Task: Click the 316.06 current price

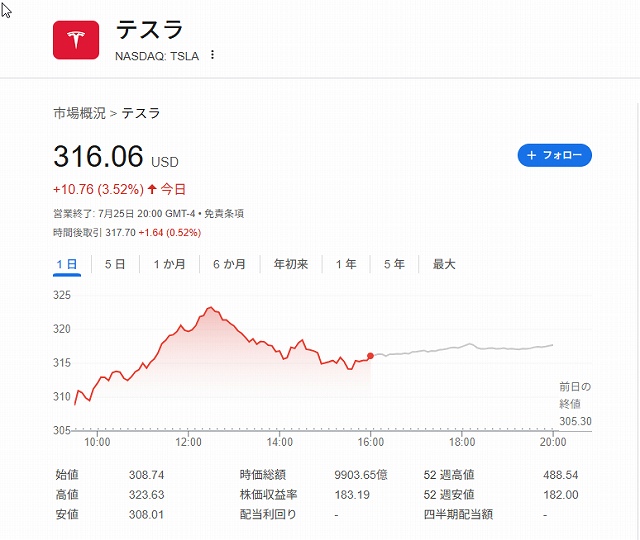Action: 98,156
